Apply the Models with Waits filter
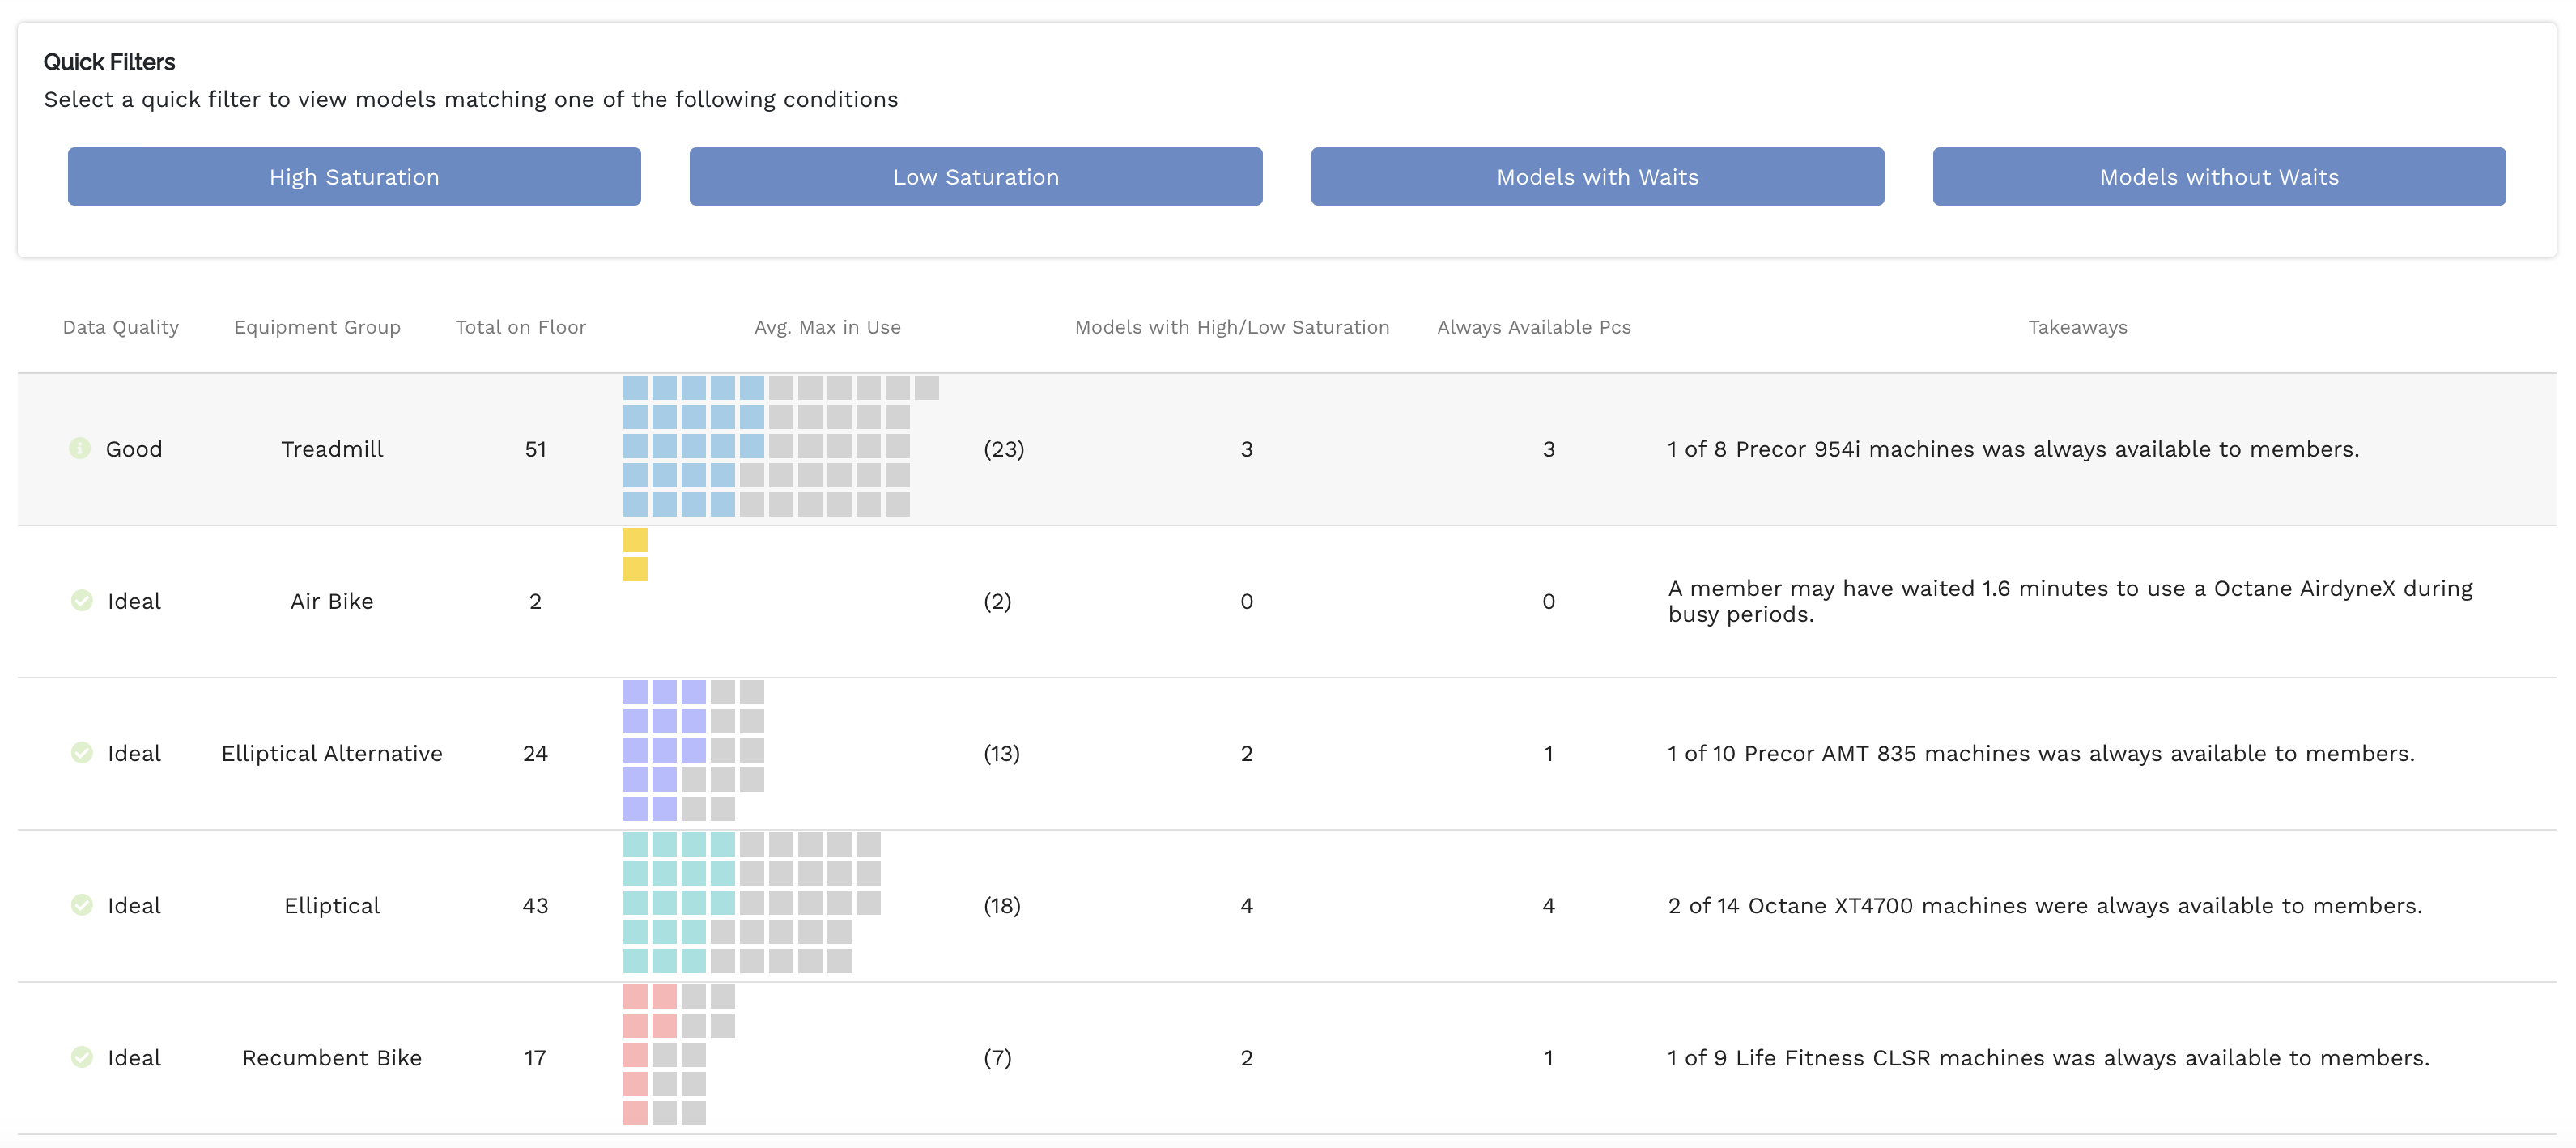The image size is (2576, 1148). pyautogui.click(x=1597, y=177)
